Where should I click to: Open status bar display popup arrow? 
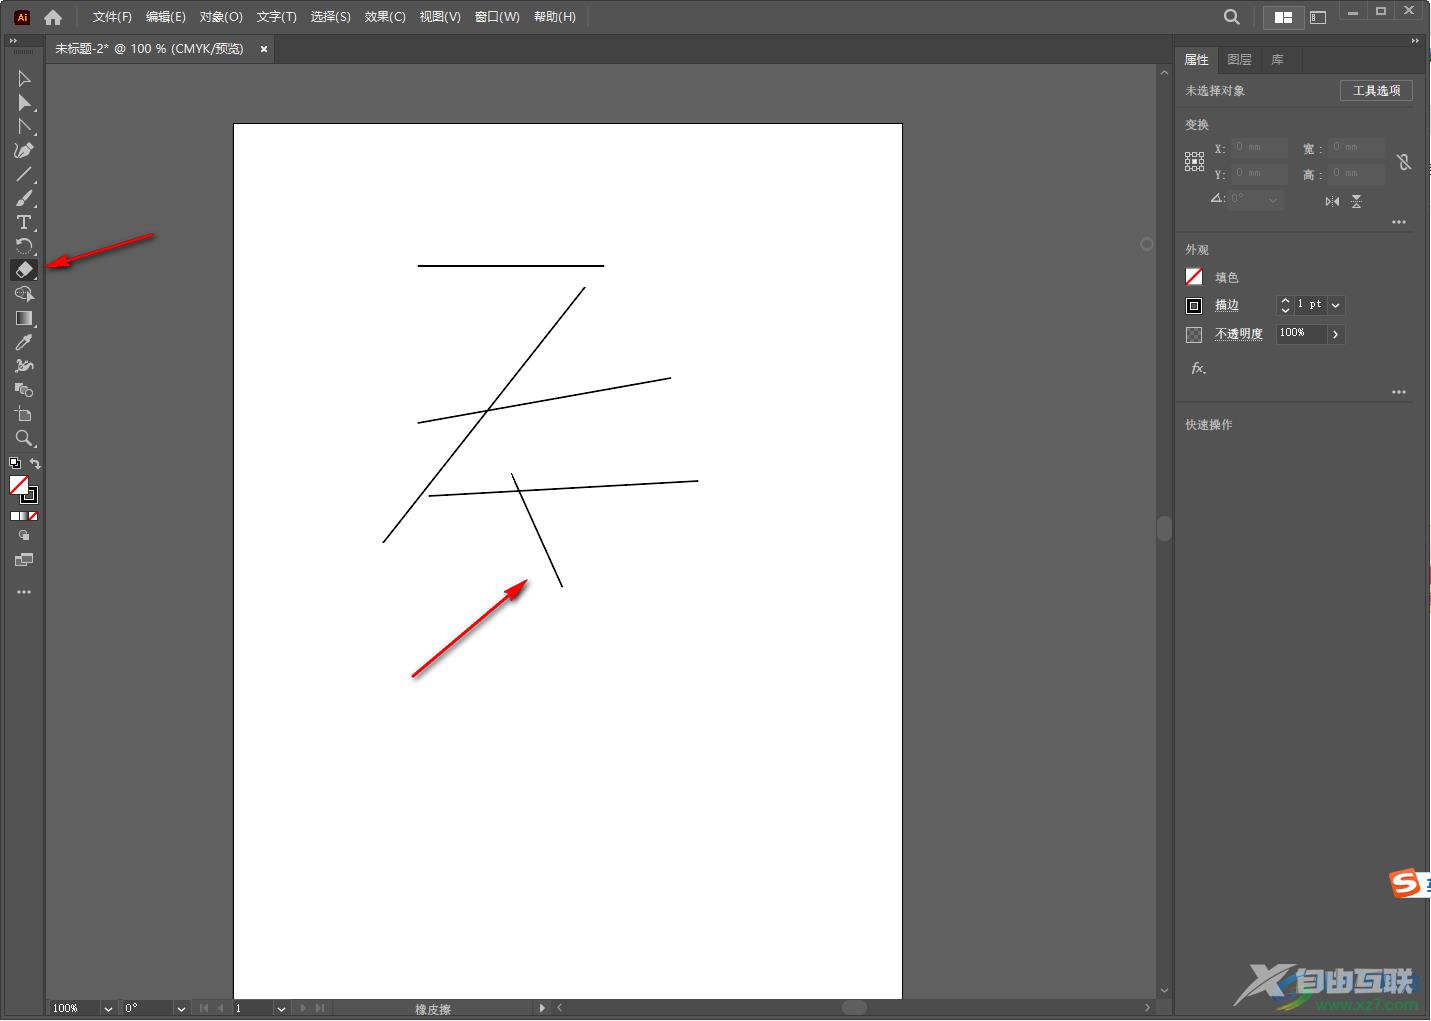543,1008
